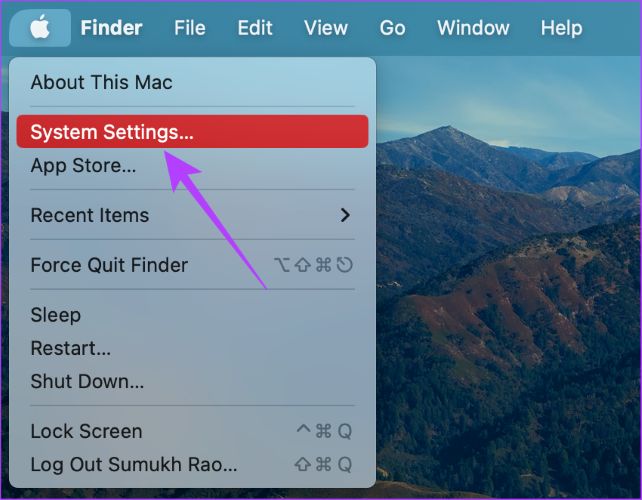This screenshot has width=642, height=500.
Task: Click Lock Screen menu entry
Action: (x=86, y=431)
